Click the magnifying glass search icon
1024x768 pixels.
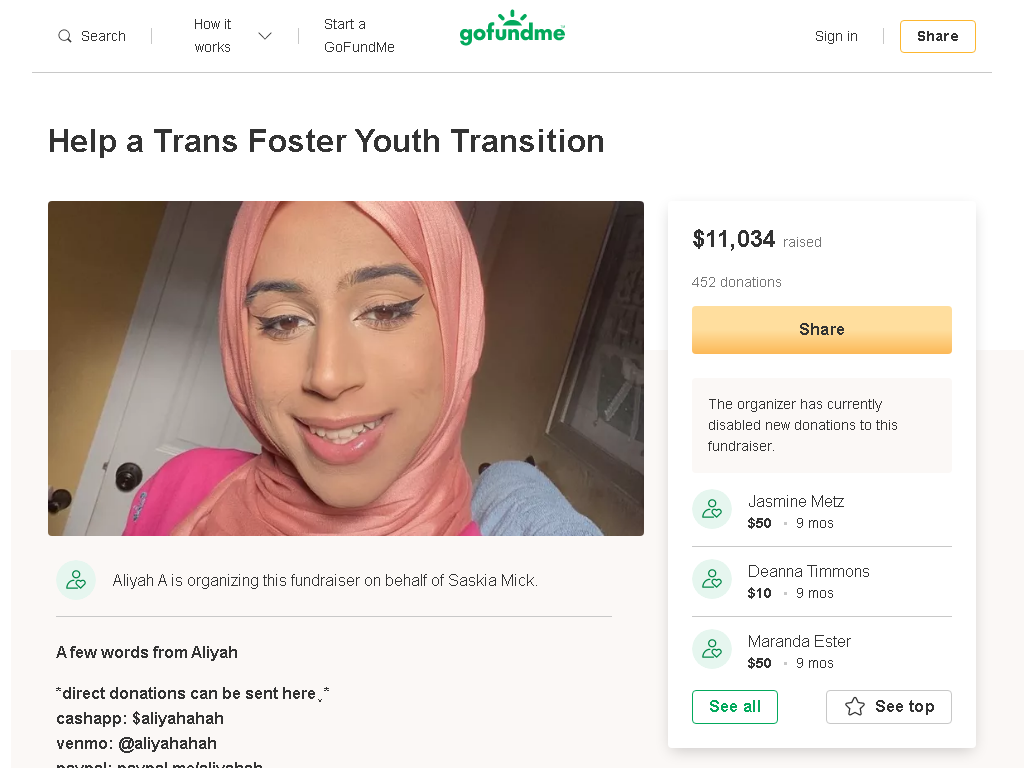pos(65,36)
